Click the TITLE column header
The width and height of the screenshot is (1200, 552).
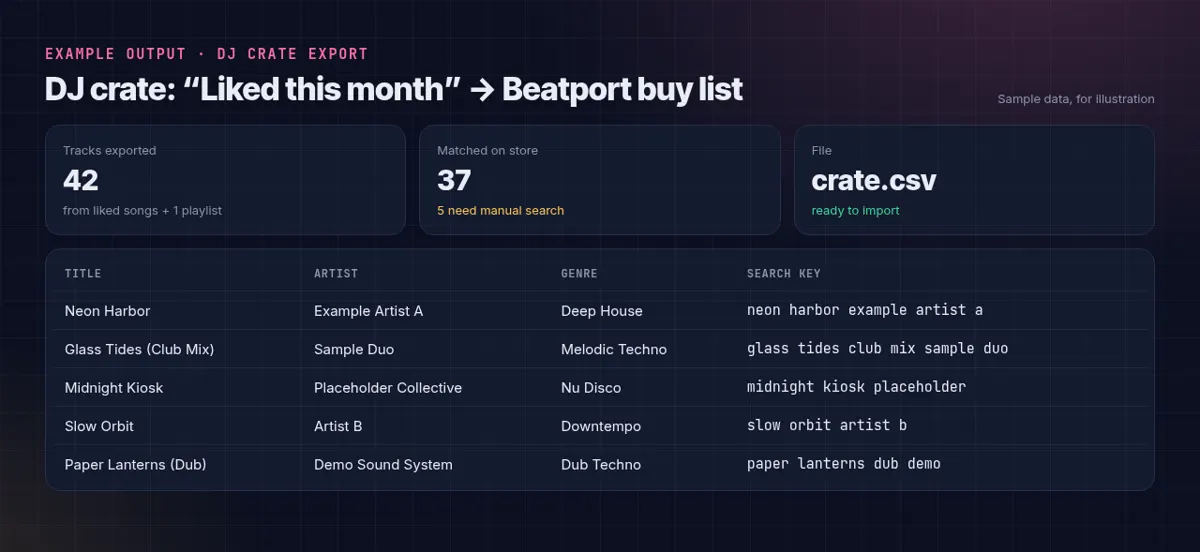click(83, 273)
